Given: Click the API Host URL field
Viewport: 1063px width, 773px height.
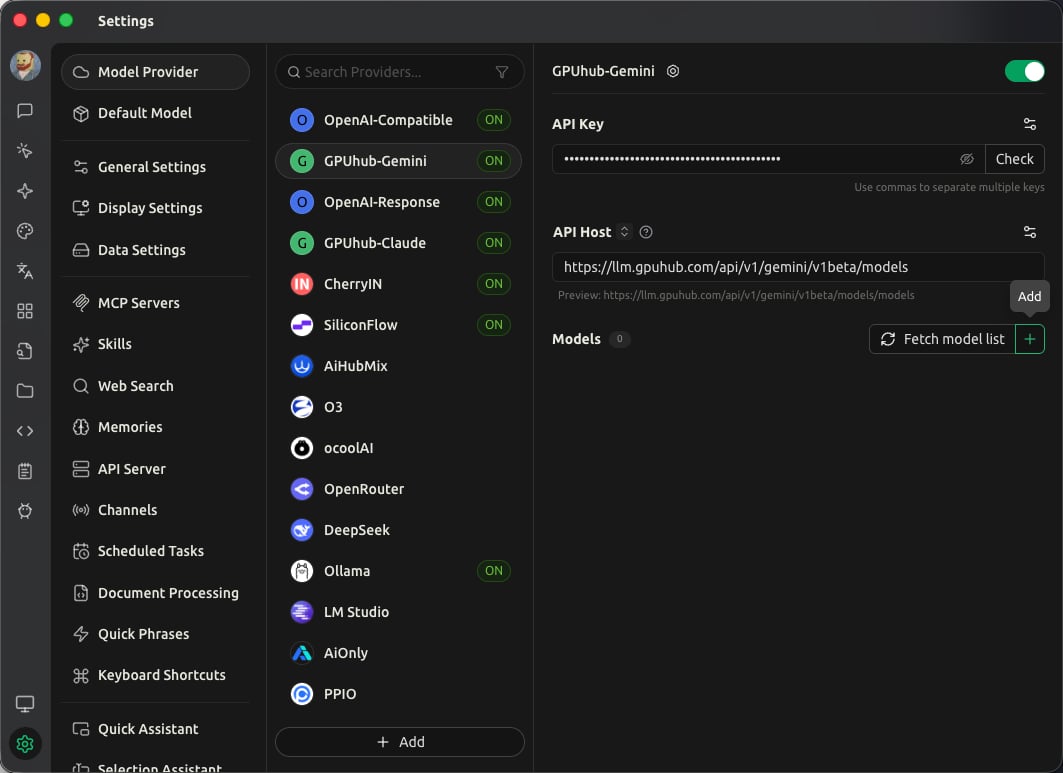Looking at the screenshot, I should pyautogui.click(x=799, y=267).
